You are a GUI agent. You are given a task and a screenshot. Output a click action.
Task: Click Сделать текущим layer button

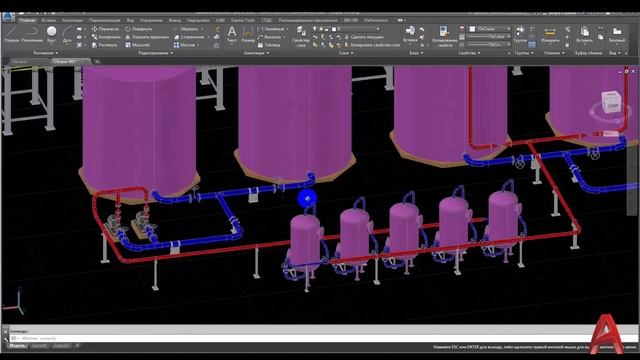364,37
